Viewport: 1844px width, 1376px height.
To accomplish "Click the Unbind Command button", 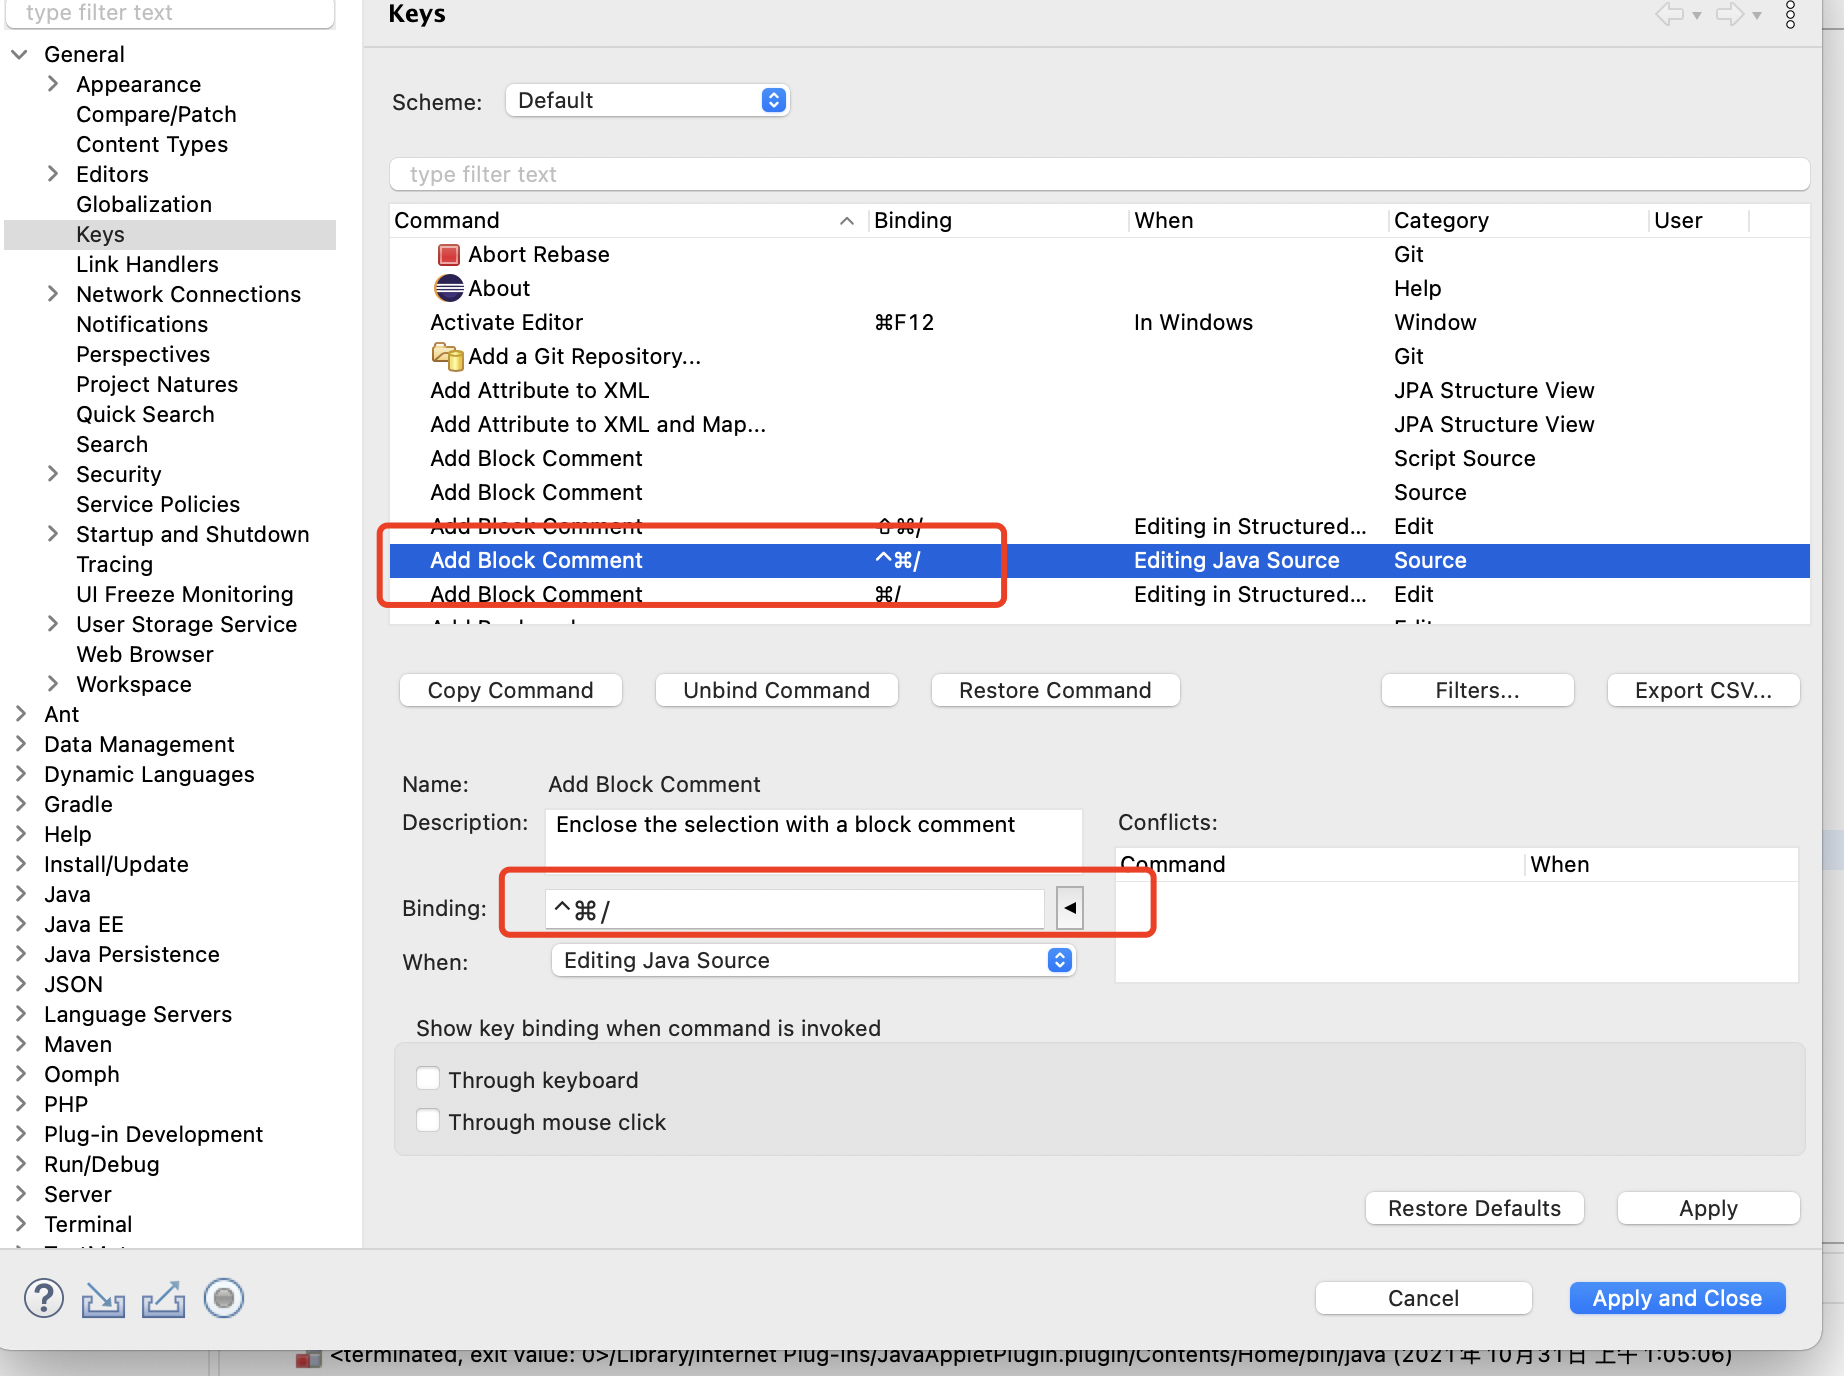I will click(x=777, y=690).
